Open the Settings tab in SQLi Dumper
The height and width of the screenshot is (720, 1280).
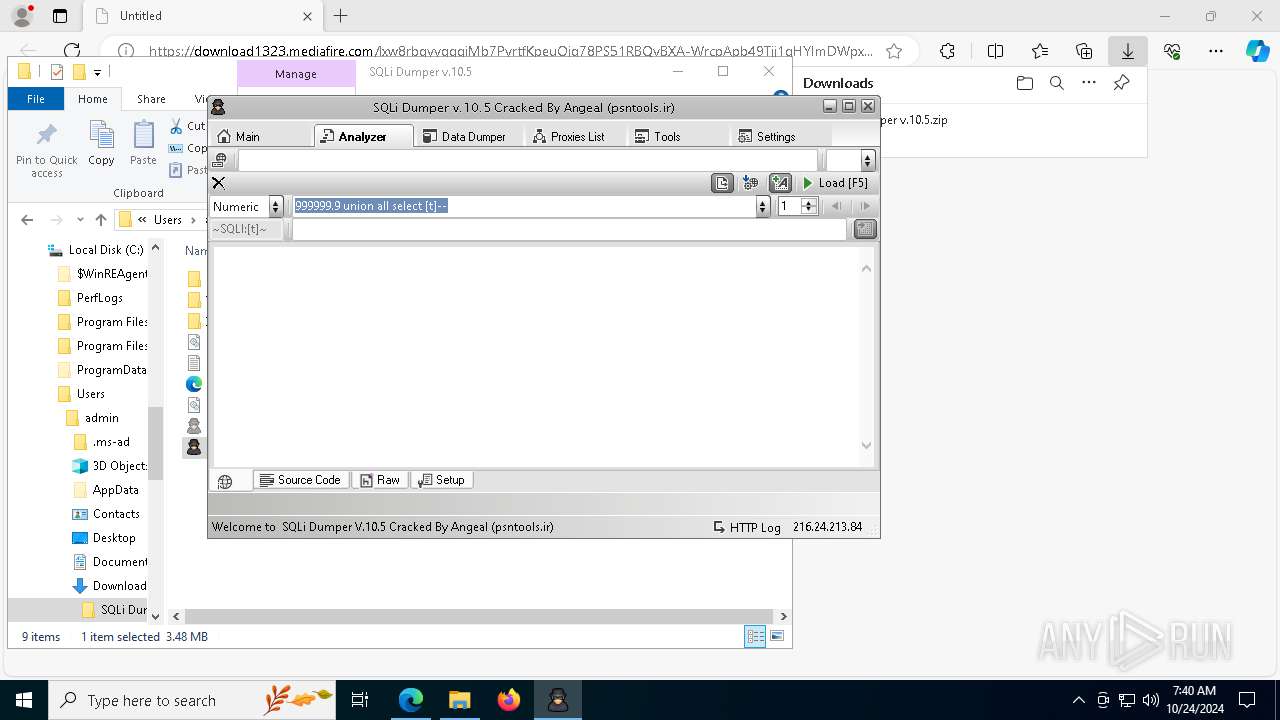[781, 136]
